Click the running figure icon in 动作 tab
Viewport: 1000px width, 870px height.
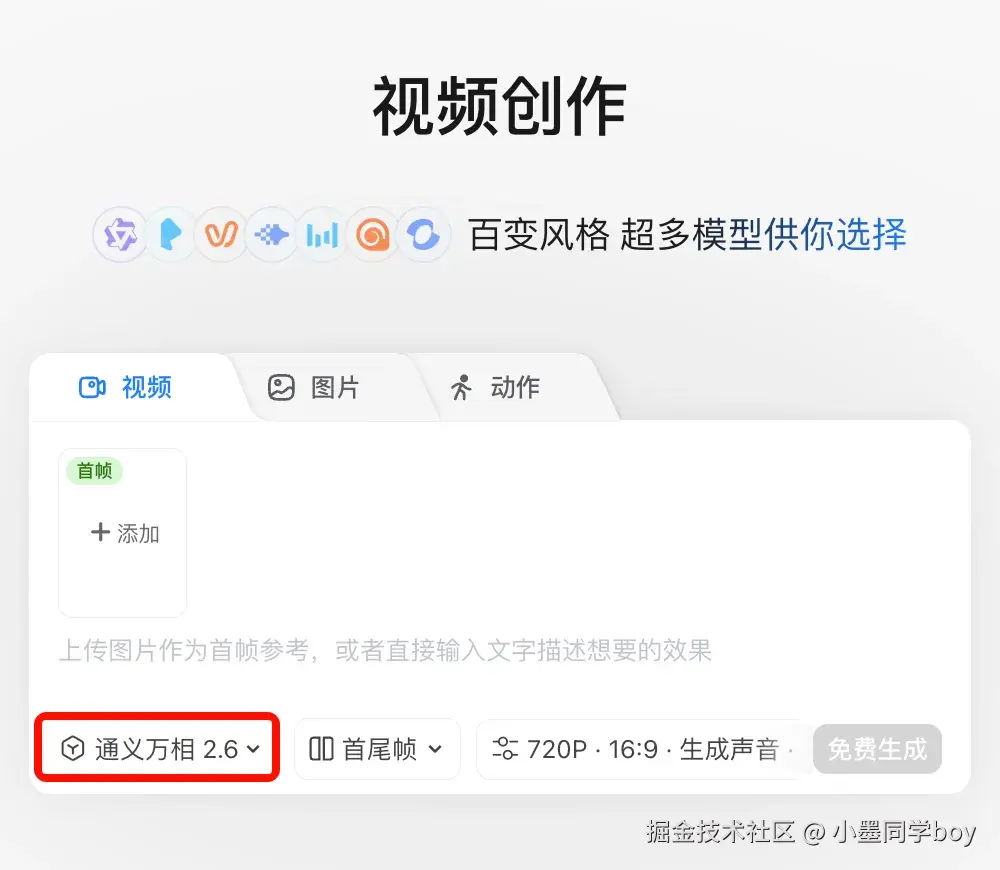pos(461,387)
